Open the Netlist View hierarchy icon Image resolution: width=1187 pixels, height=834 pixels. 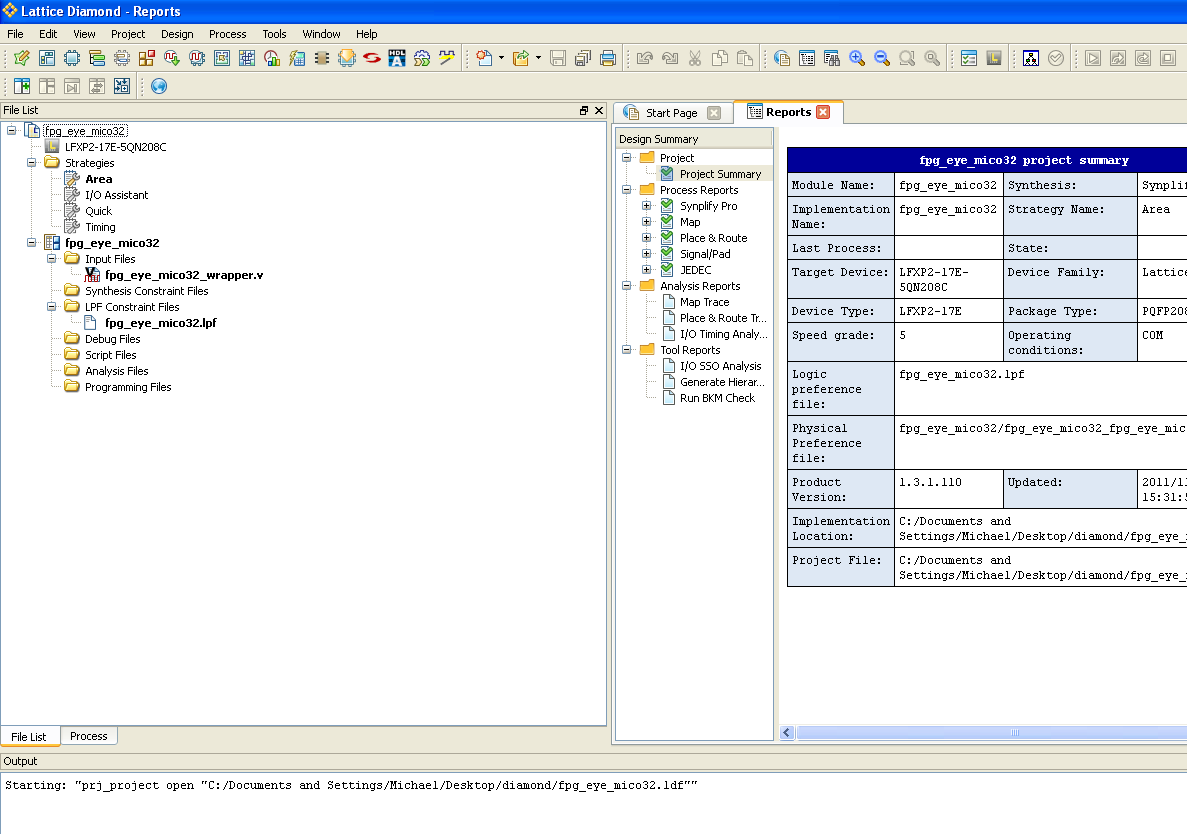click(97, 58)
